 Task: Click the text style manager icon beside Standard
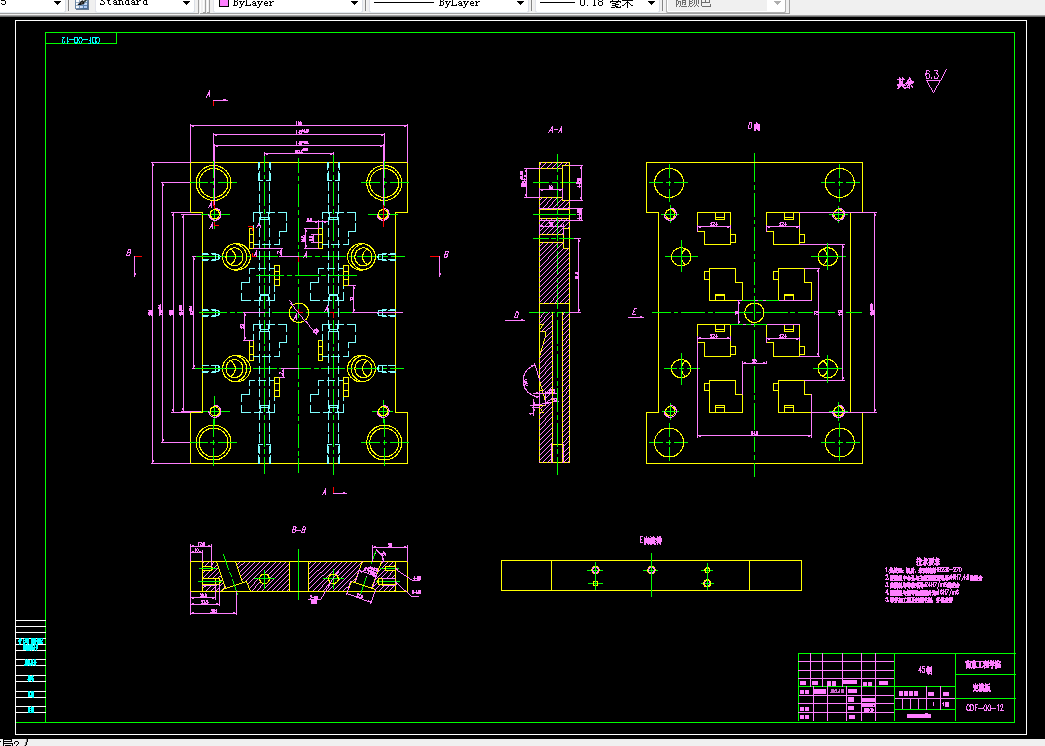click(82, 4)
